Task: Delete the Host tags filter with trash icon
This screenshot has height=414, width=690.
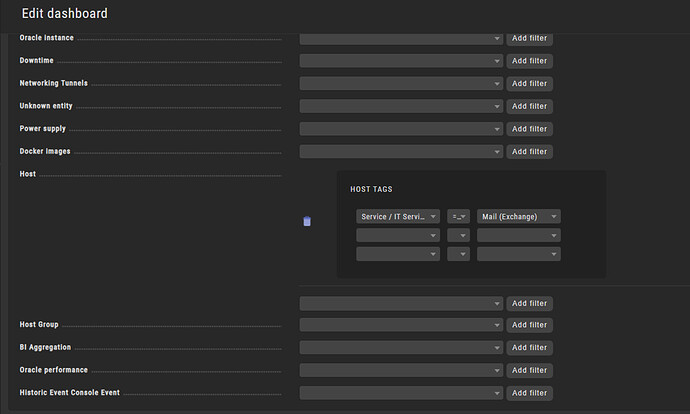Action: 307,221
